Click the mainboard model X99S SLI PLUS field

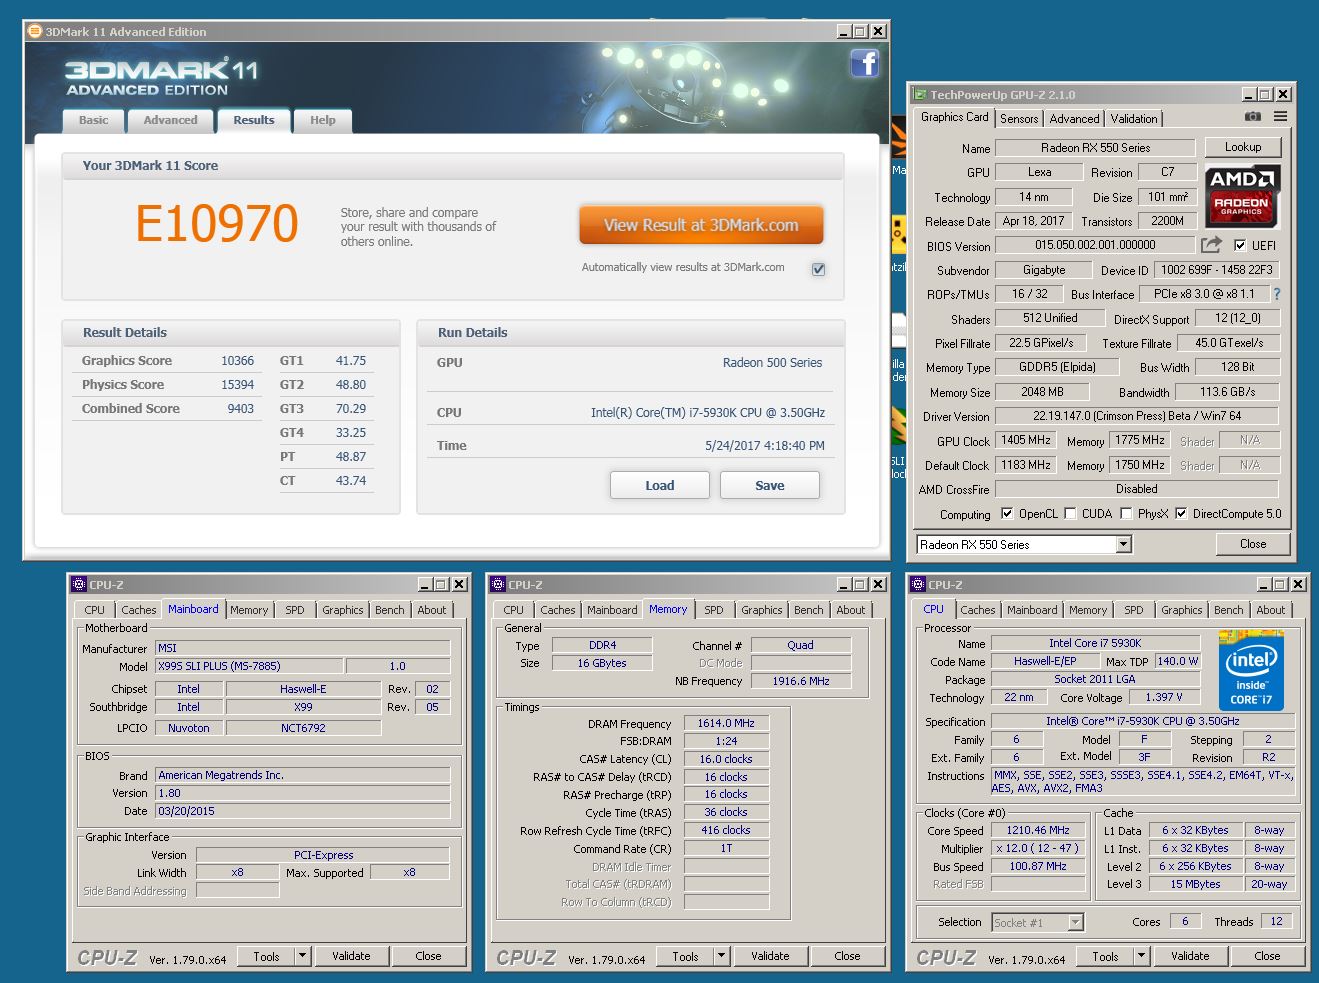[249, 666]
